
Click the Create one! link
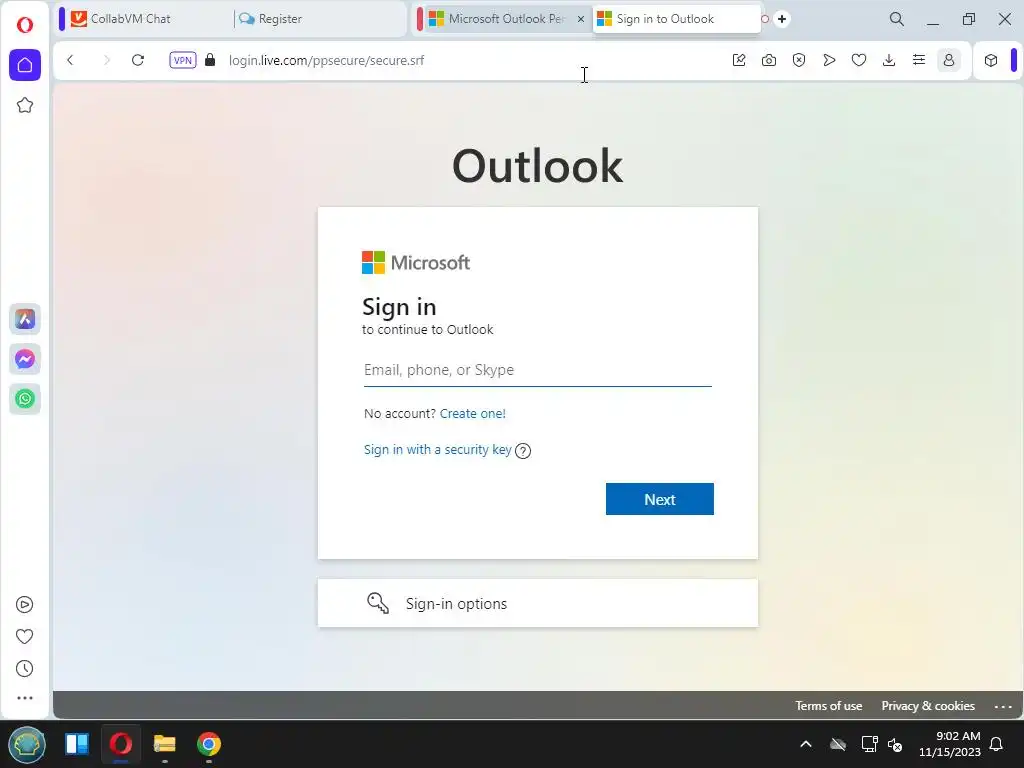pos(473,413)
